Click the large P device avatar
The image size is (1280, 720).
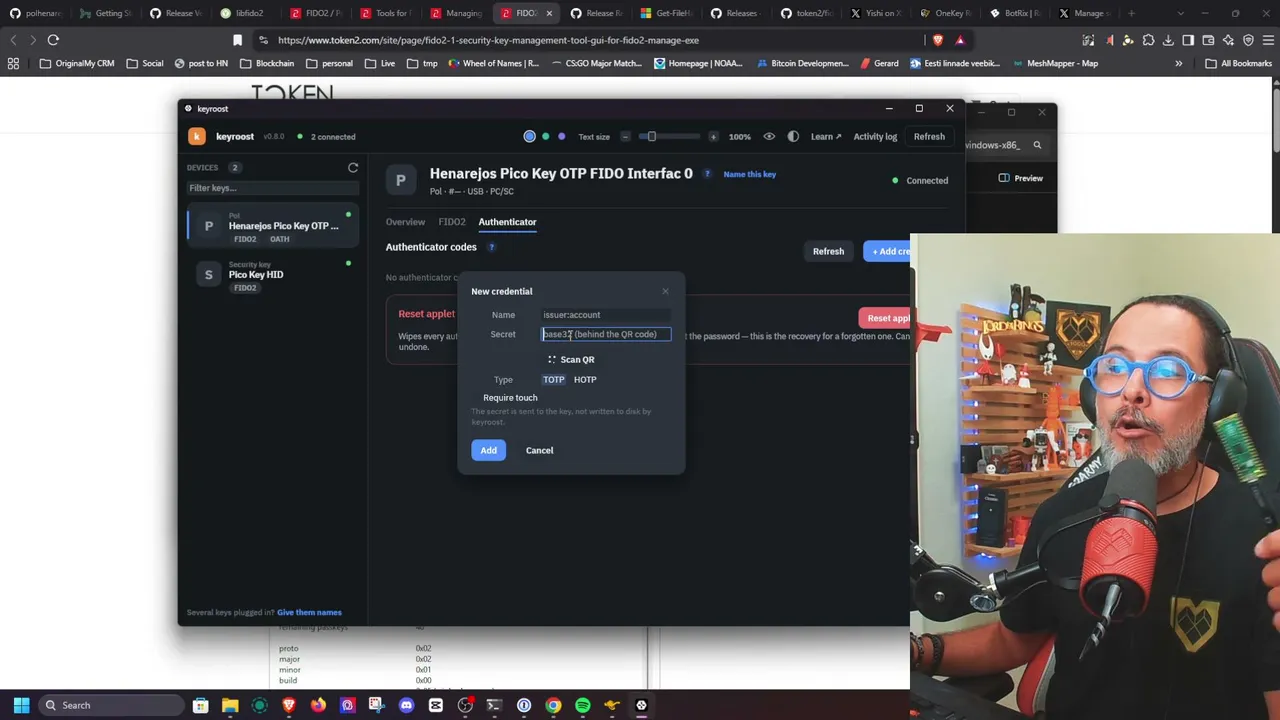[400, 180]
